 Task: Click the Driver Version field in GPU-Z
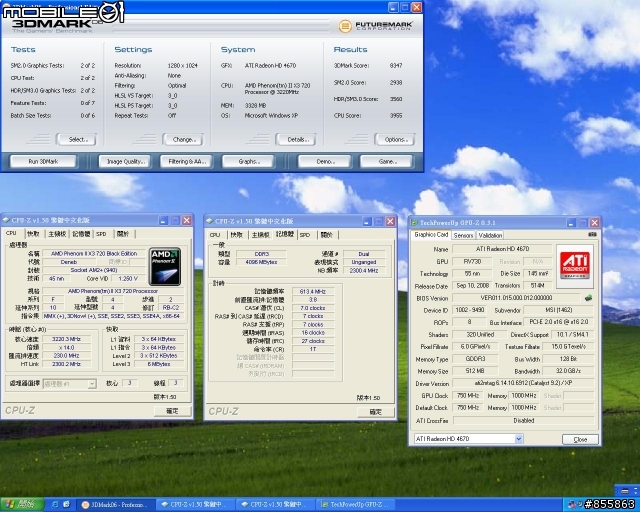pos(523,383)
